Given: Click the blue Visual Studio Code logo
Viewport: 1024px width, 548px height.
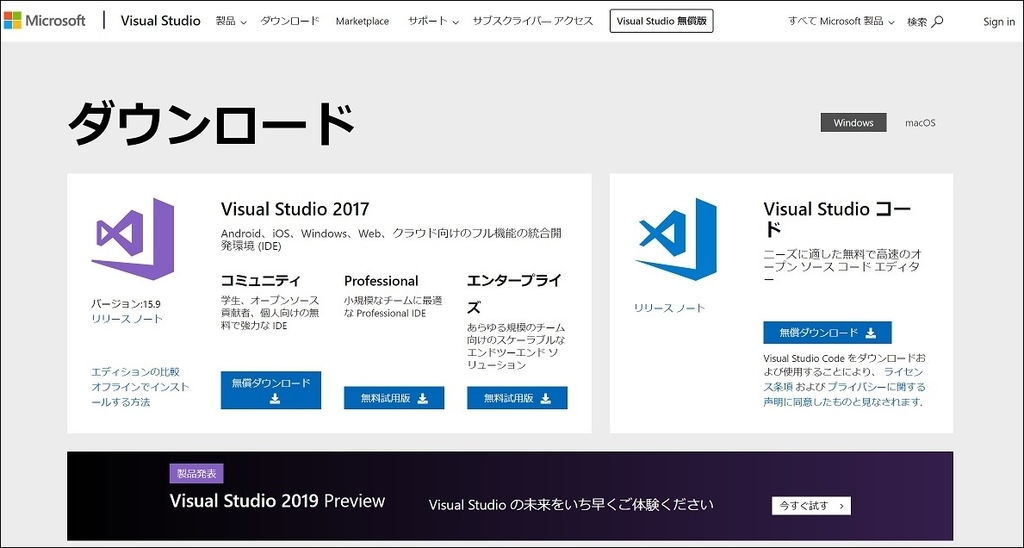Looking at the screenshot, I should point(675,239).
